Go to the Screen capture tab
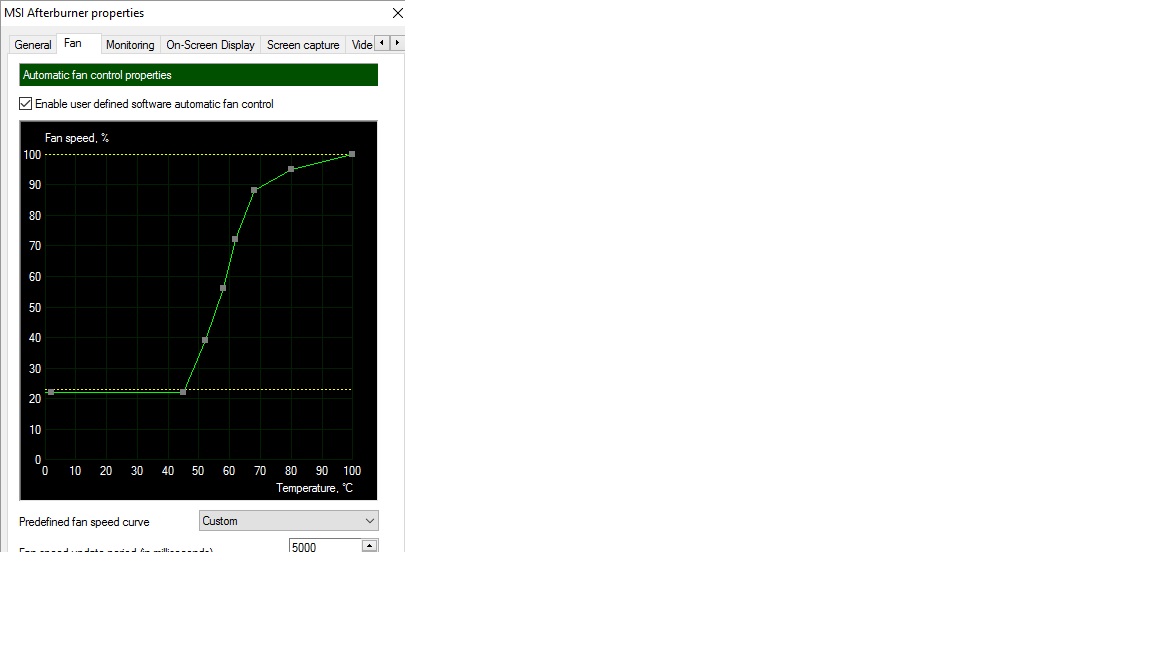1152x648 pixels. [303, 45]
